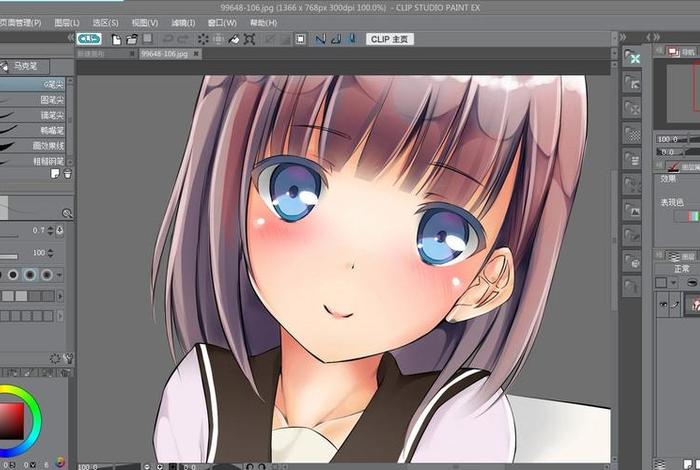Click the brush size 0.7 stepper arrows

[x=50, y=230]
